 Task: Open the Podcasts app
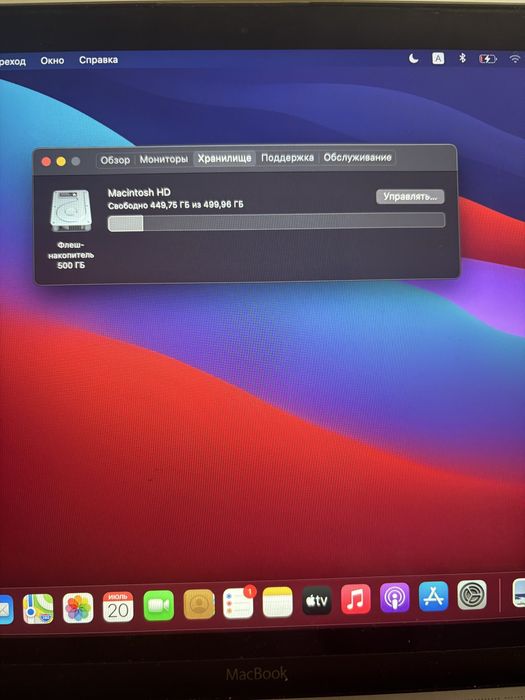click(395, 597)
